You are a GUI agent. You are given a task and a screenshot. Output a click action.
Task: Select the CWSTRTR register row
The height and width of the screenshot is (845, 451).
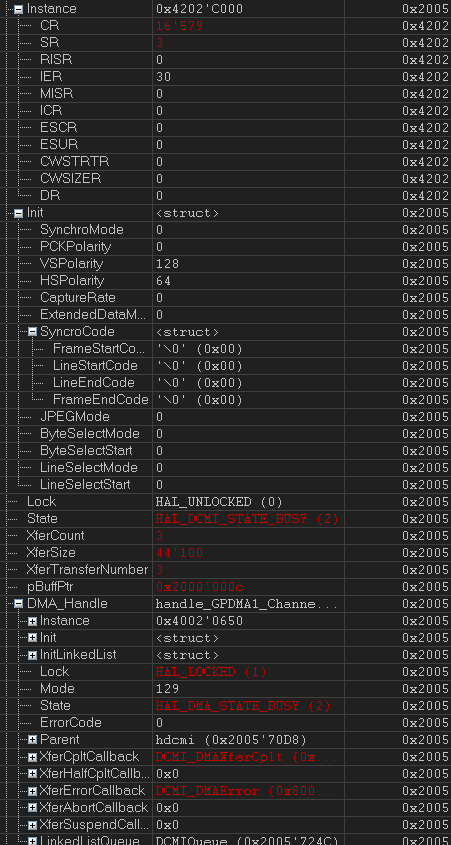click(225, 162)
